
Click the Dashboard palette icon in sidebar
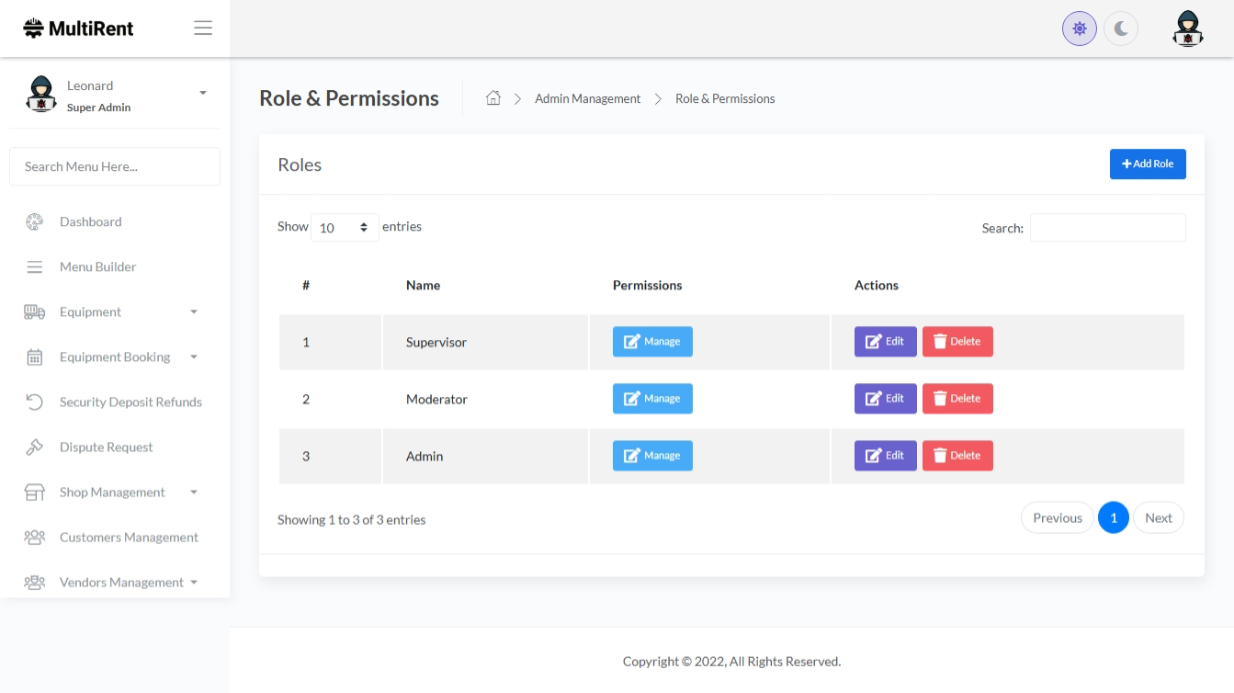34,222
